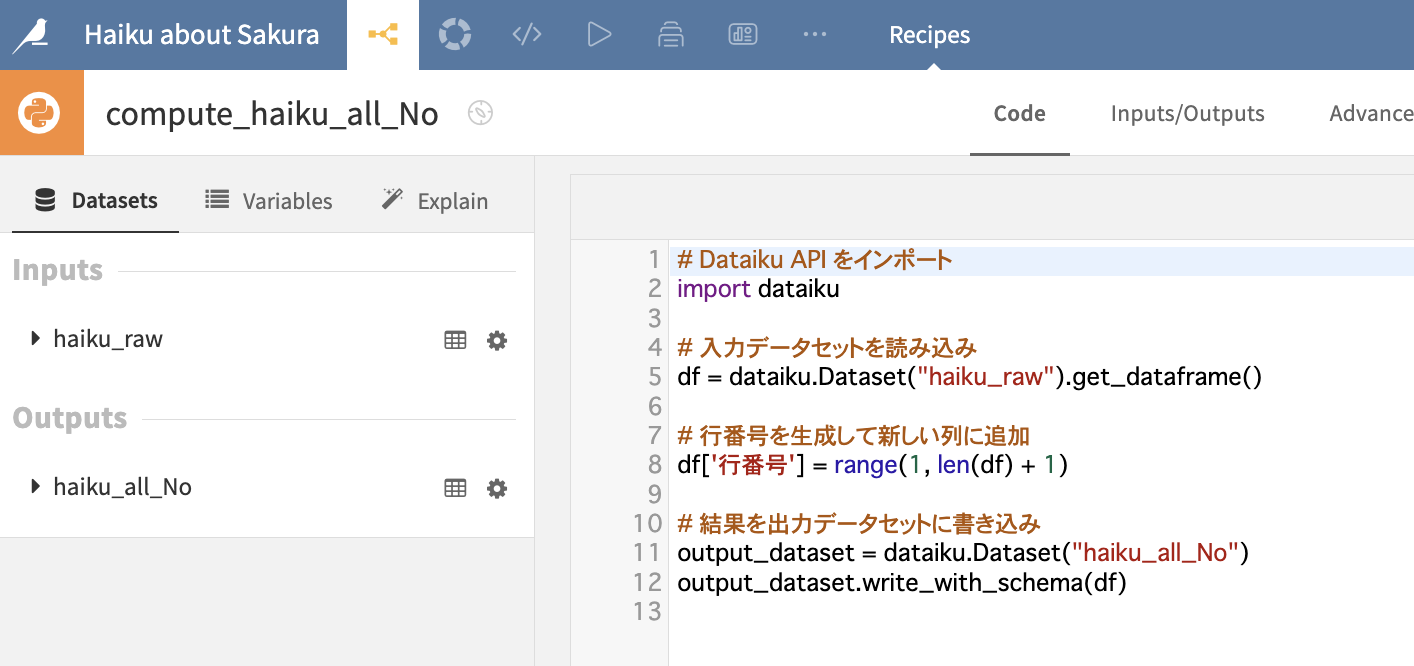Viewport: 1414px width, 666px height.
Task: Click the haiku_all_No dataset name
Action: [x=122, y=487]
